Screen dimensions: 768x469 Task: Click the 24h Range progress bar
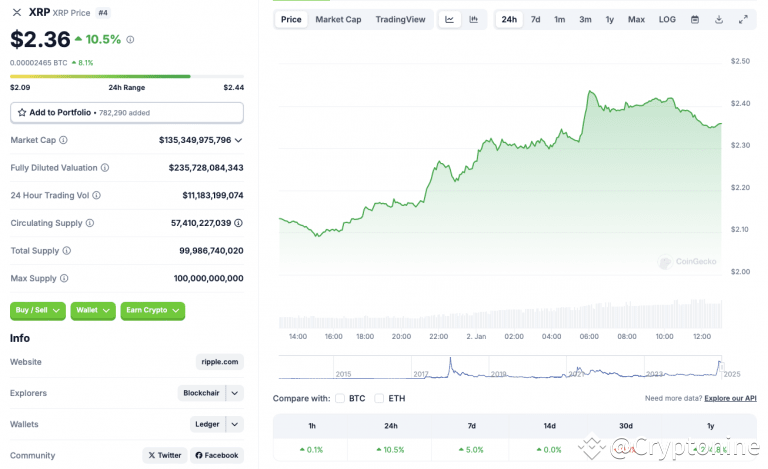pyautogui.click(x=127, y=76)
